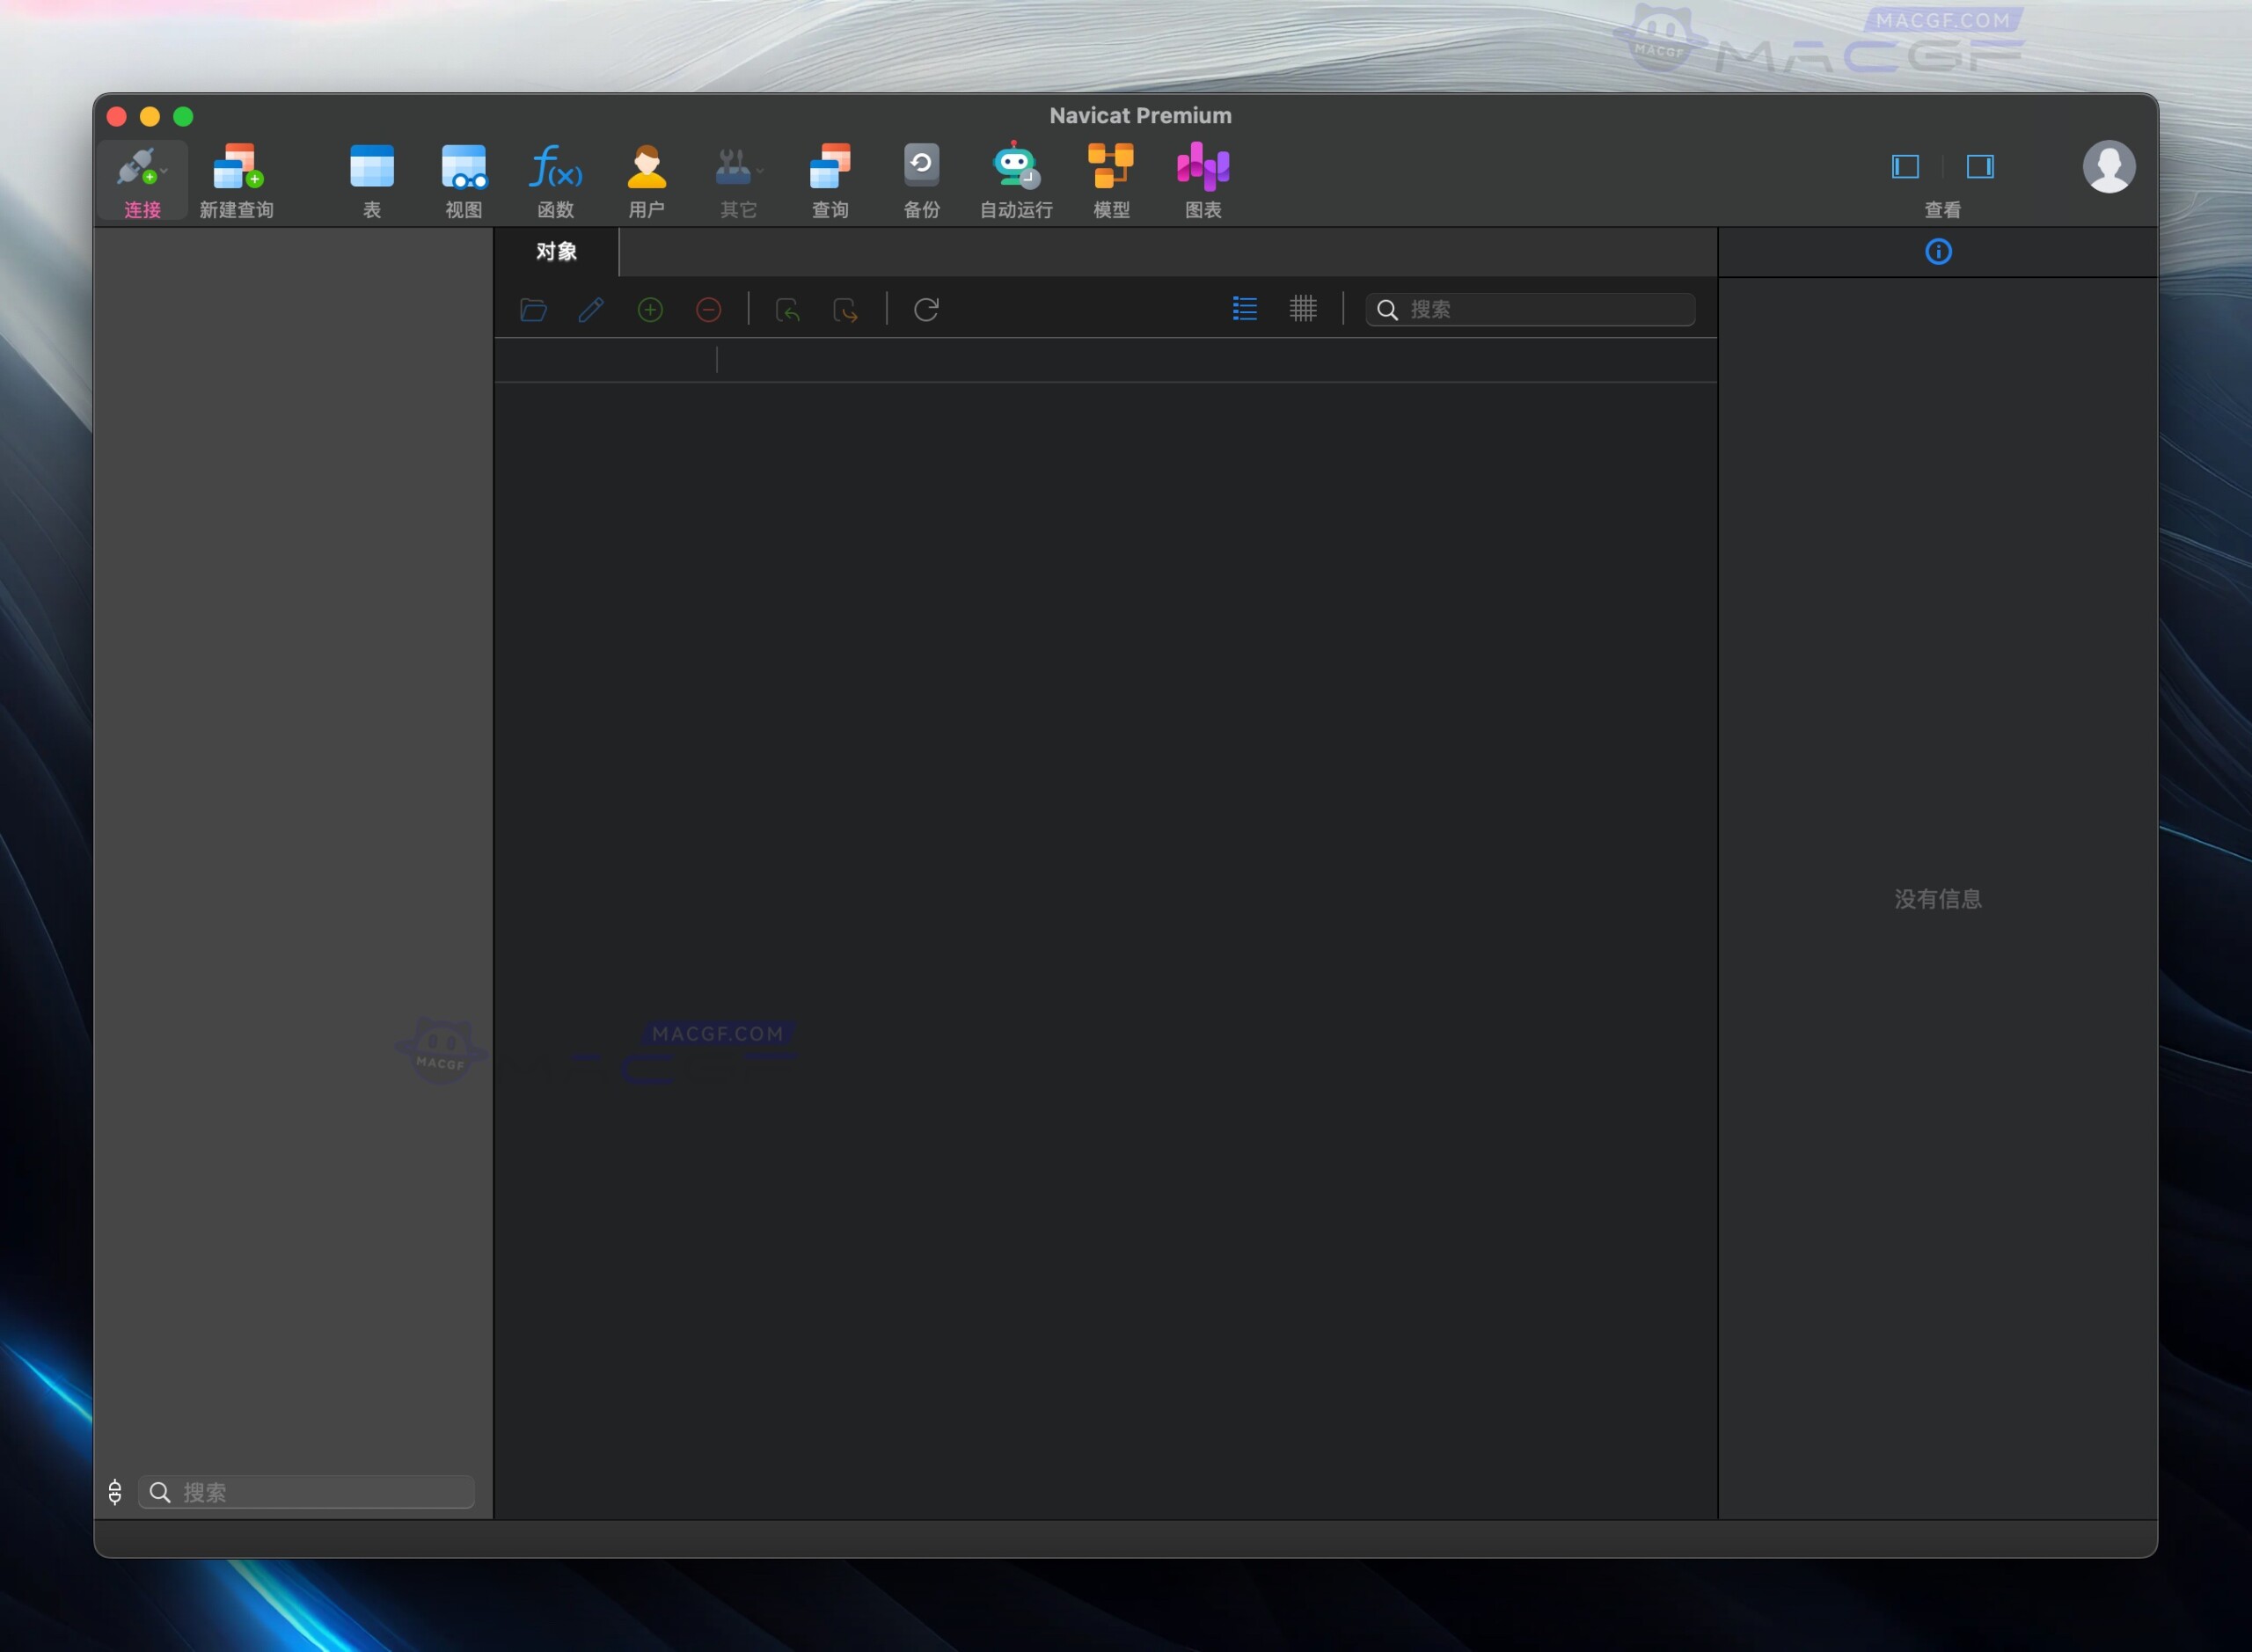This screenshot has width=2252, height=1652.
Task: Click the 自动运行 (Automation) robot icon
Action: (x=1015, y=167)
